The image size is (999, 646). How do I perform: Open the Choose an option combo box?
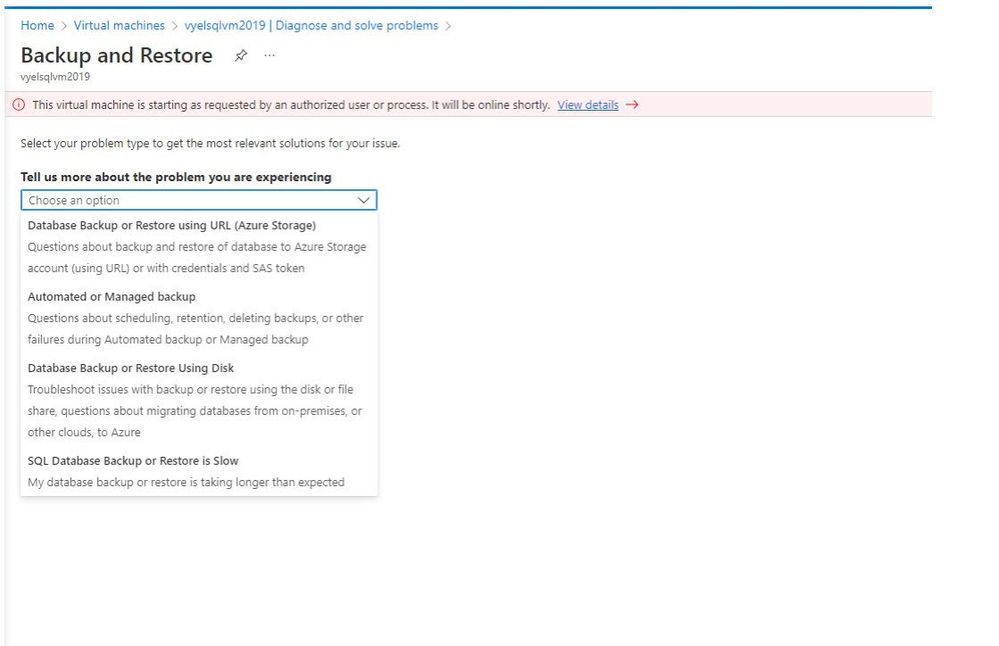click(199, 200)
